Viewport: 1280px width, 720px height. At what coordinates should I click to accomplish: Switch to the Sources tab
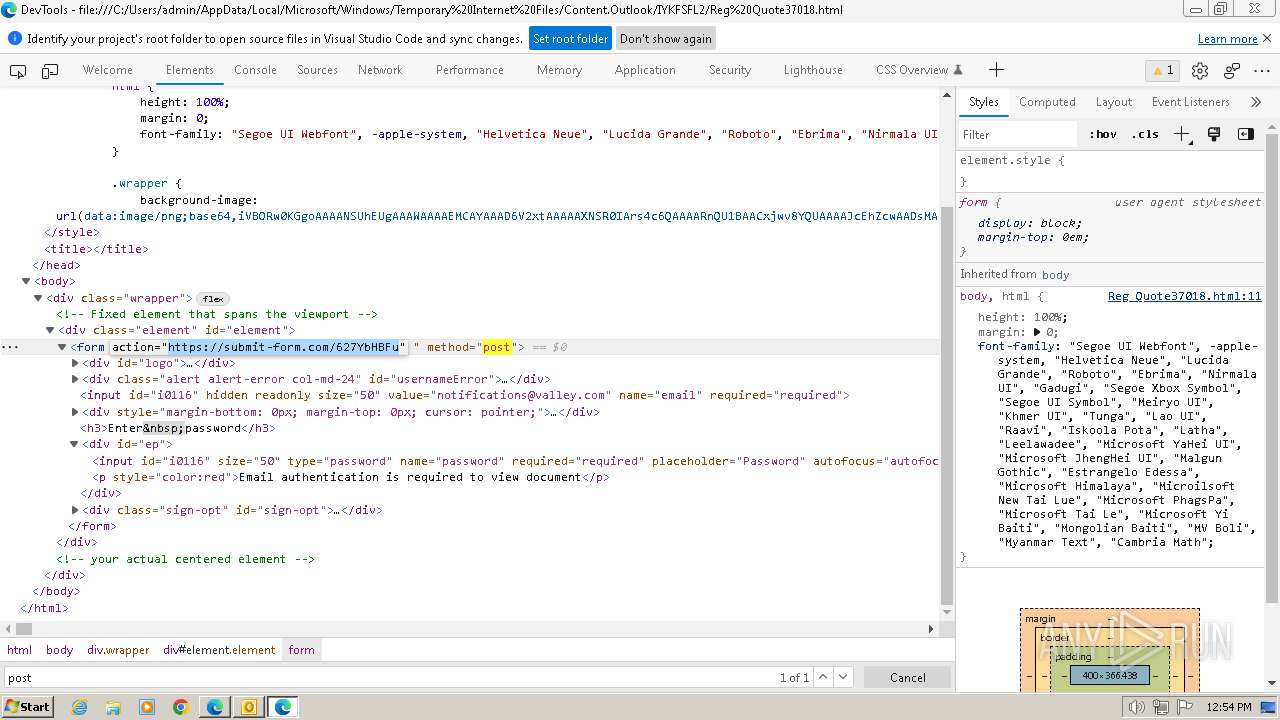(317, 70)
